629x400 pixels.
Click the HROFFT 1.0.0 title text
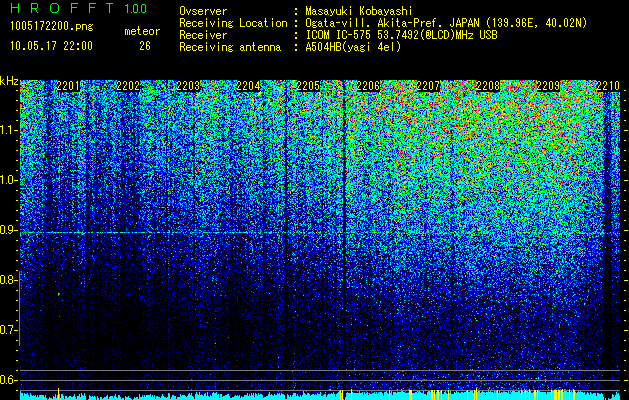[x=78, y=8]
